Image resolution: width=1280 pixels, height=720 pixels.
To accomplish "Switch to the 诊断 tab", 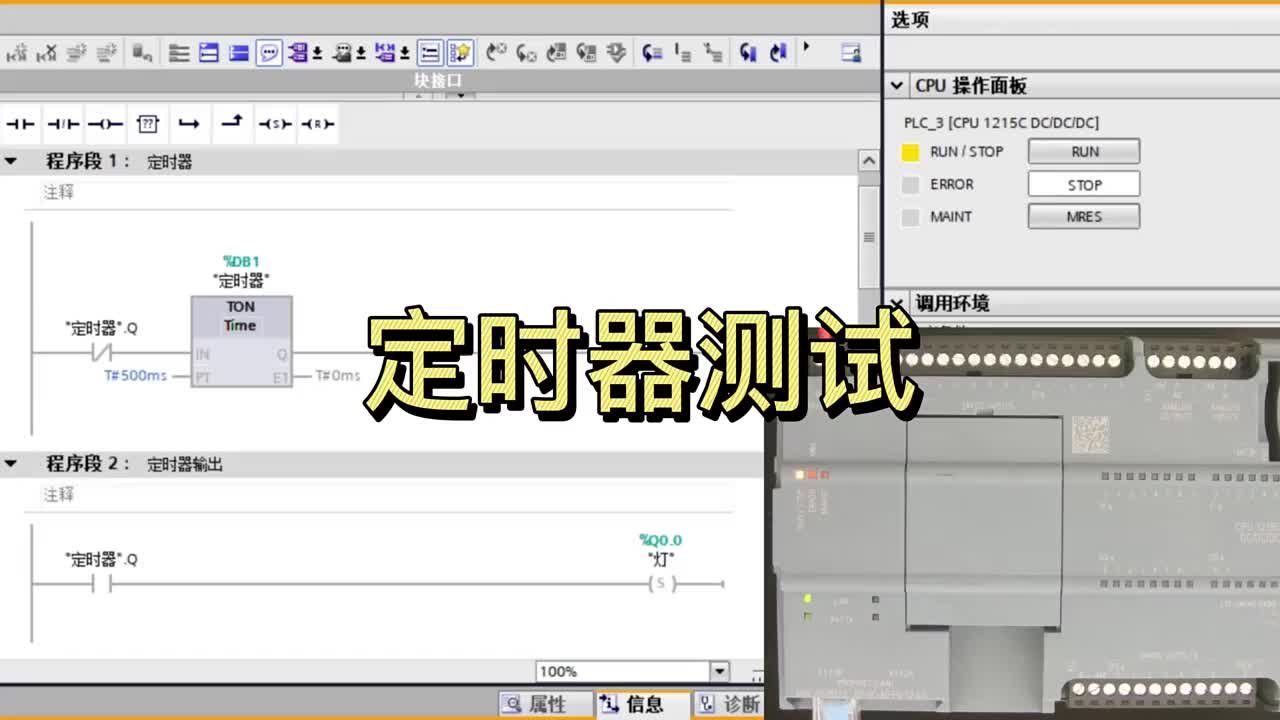I will pyautogui.click(x=730, y=704).
